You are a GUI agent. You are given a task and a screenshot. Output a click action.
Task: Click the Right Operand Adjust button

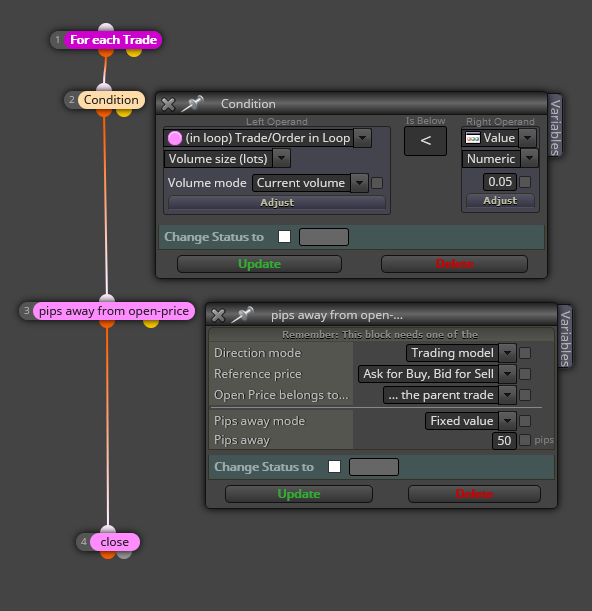tap(500, 201)
